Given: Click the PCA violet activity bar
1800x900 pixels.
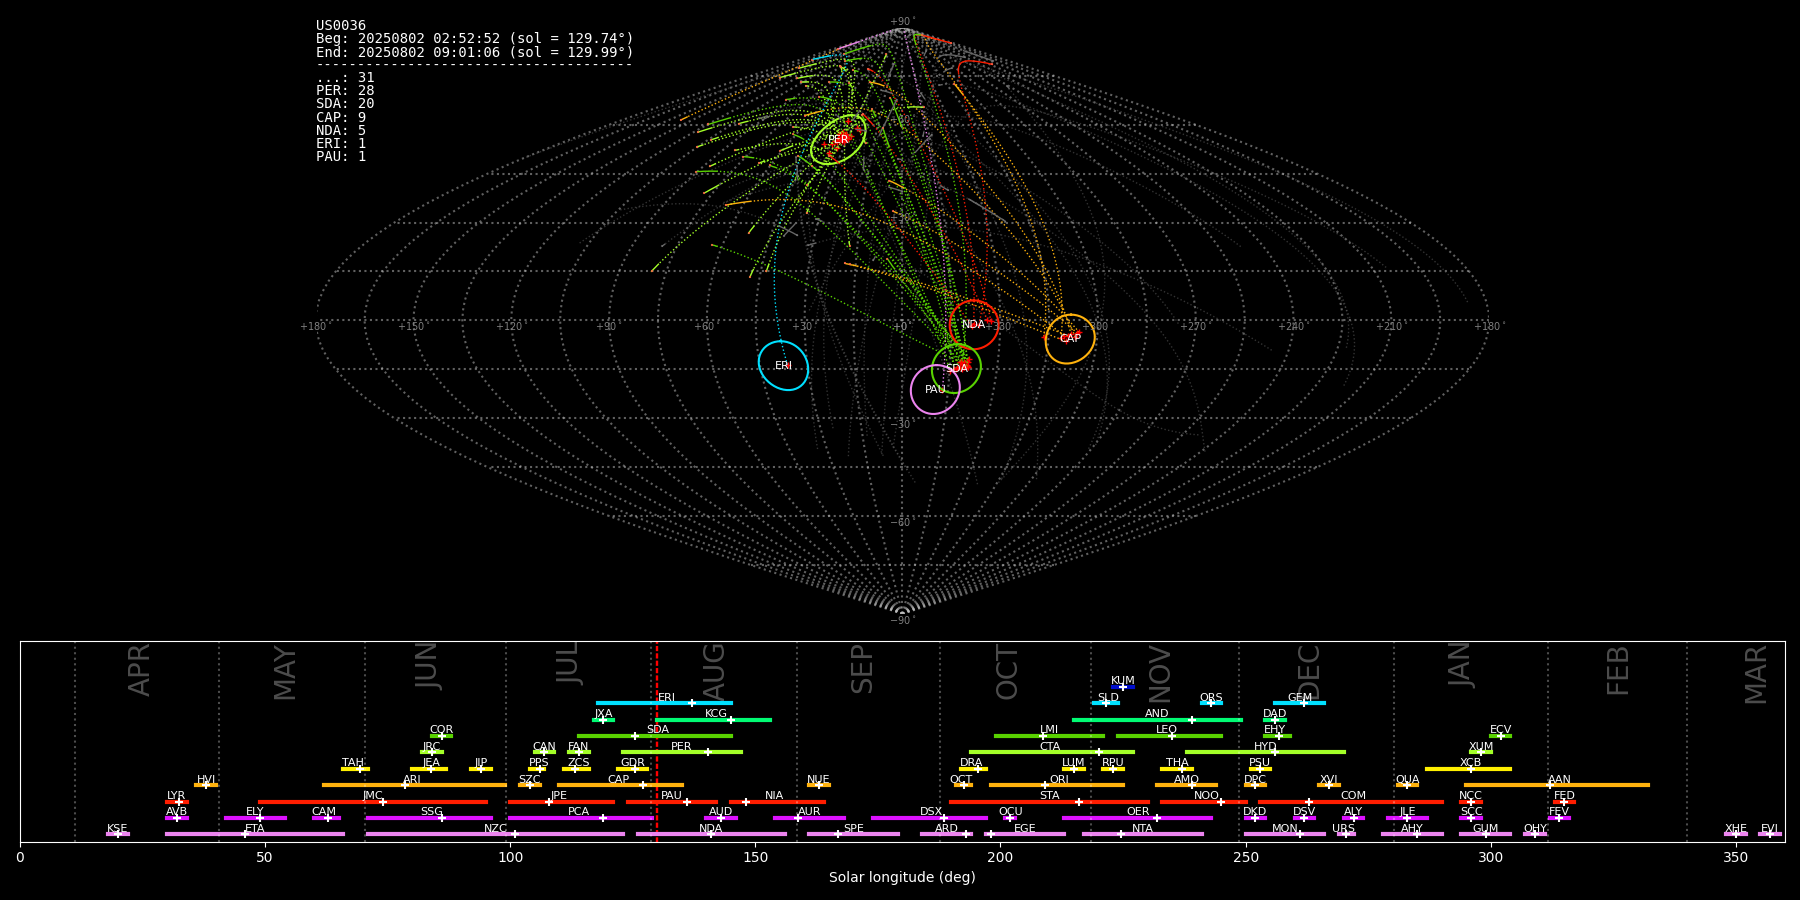Looking at the screenshot, I should pyautogui.click(x=580, y=818).
